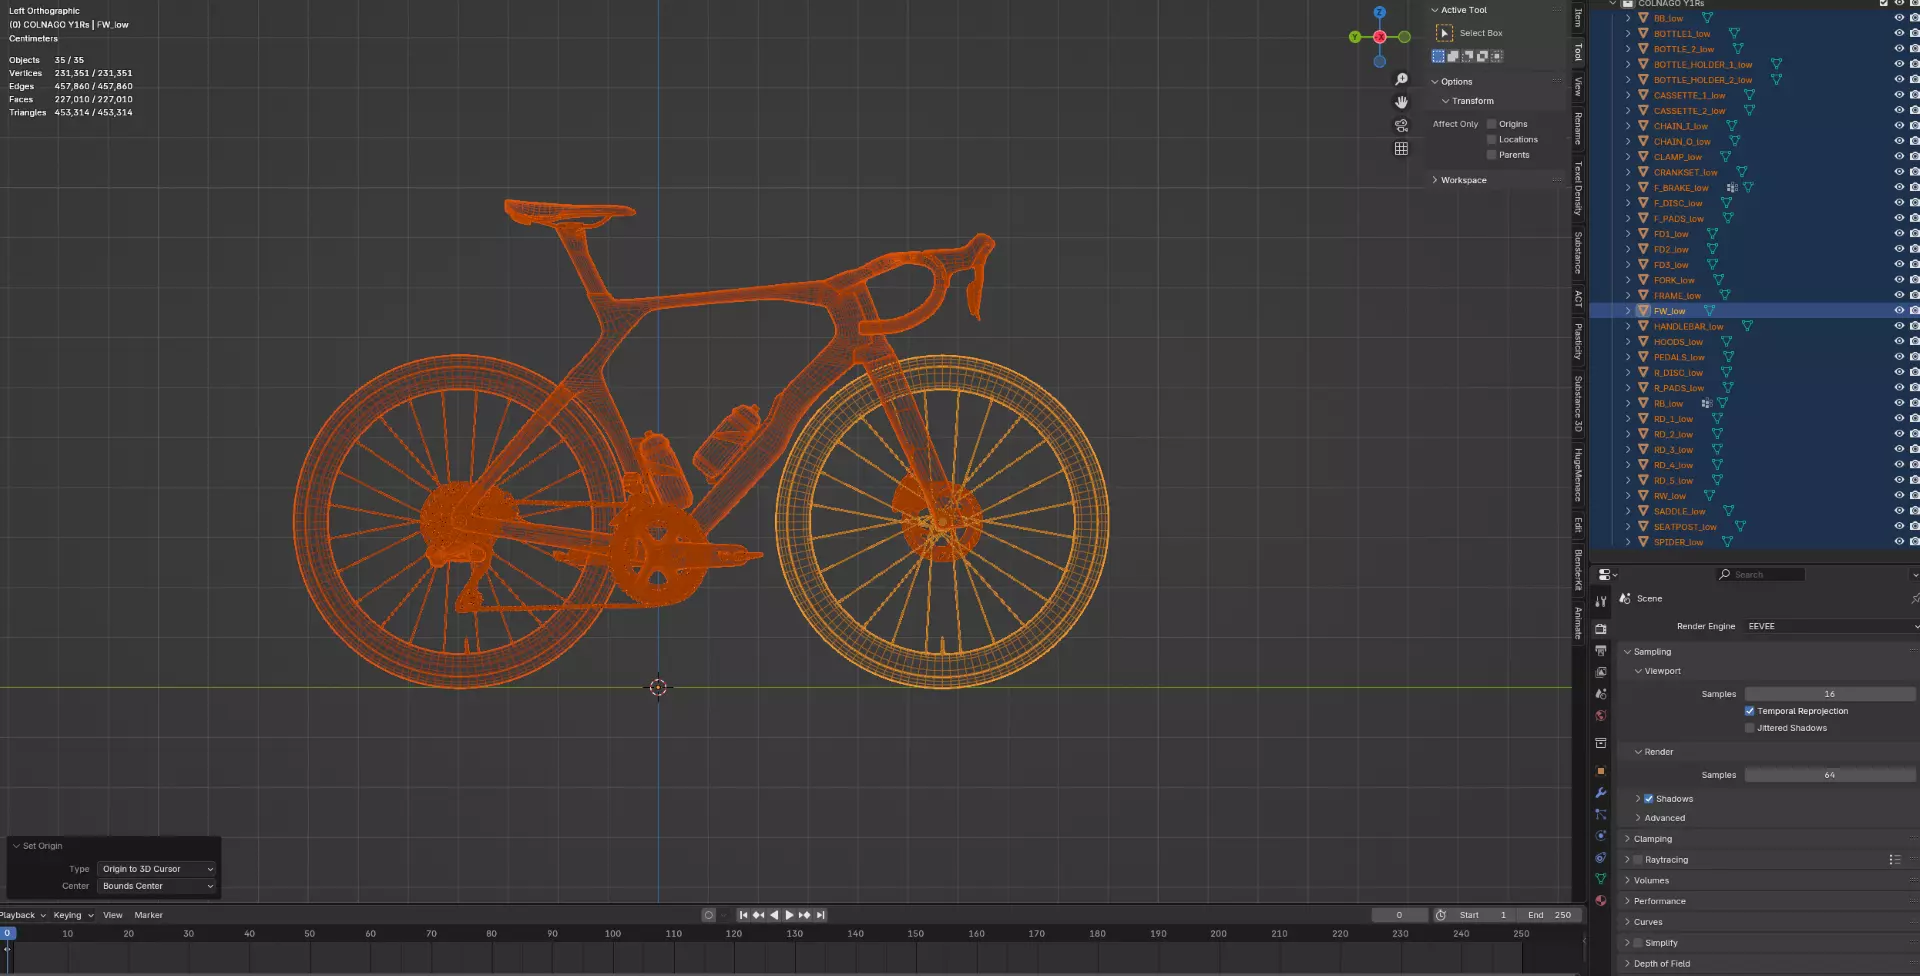This screenshot has width=1920, height=976.
Task: Play the animation forward
Action: point(789,915)
